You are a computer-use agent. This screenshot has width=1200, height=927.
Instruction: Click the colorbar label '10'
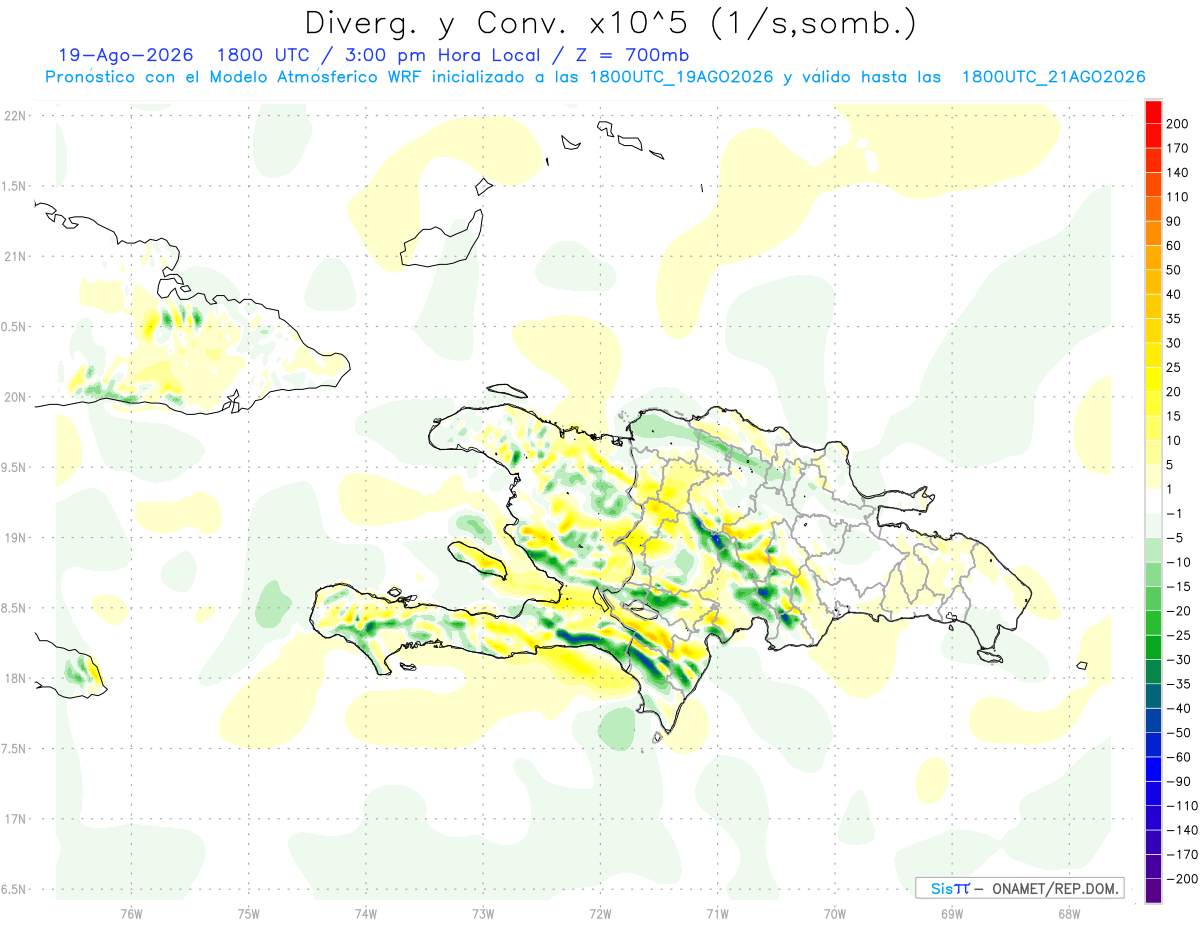[x=1174, y=441]
